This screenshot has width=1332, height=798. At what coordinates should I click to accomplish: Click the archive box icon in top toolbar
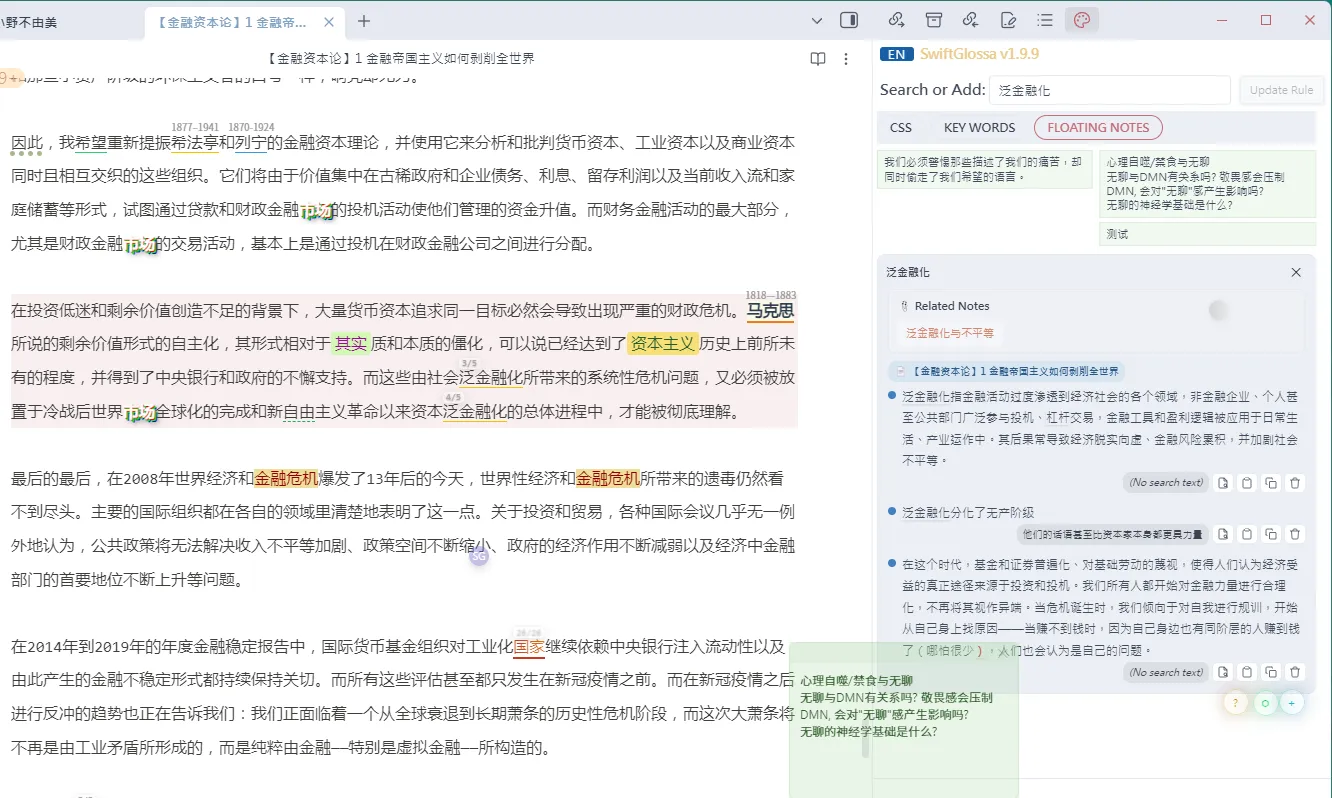pyautogui.click(x=933, y=20)
